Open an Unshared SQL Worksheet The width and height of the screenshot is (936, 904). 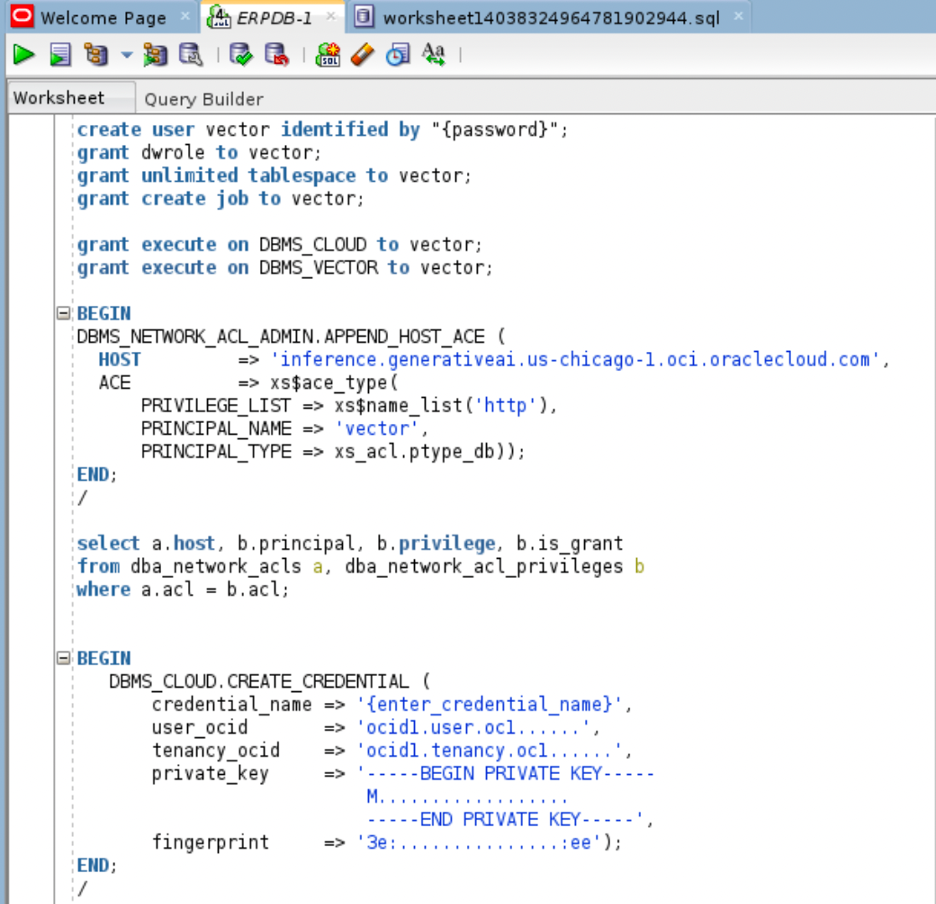(x=327, y=55)
